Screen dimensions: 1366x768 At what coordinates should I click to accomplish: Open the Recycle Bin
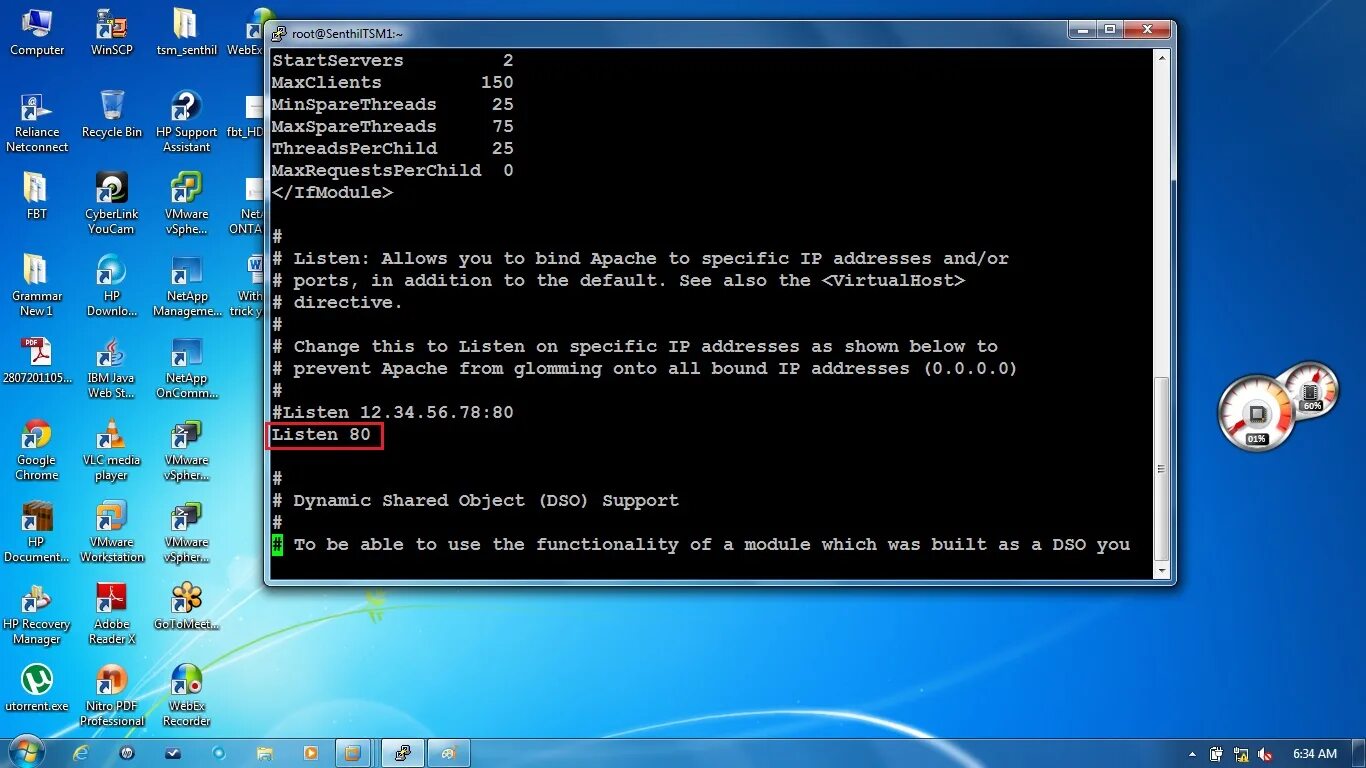point(112,114)
